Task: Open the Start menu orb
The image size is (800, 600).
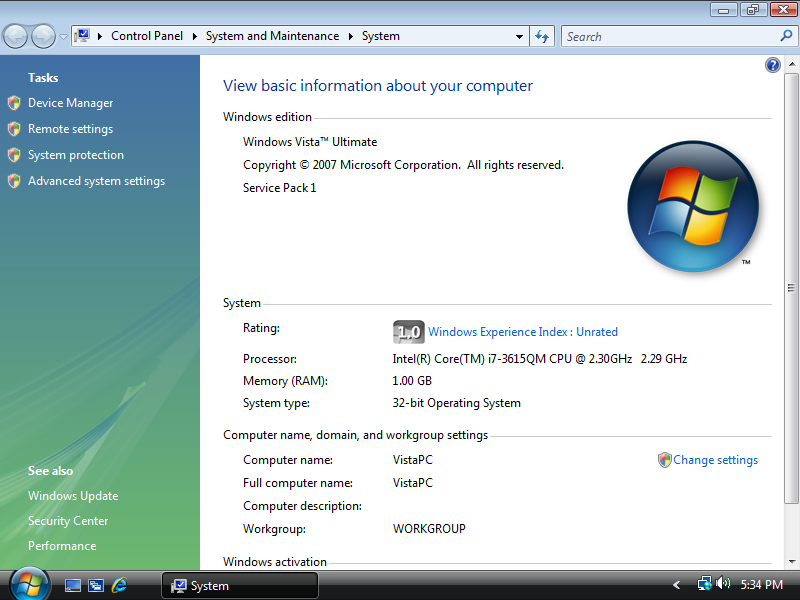Action: 30,585
